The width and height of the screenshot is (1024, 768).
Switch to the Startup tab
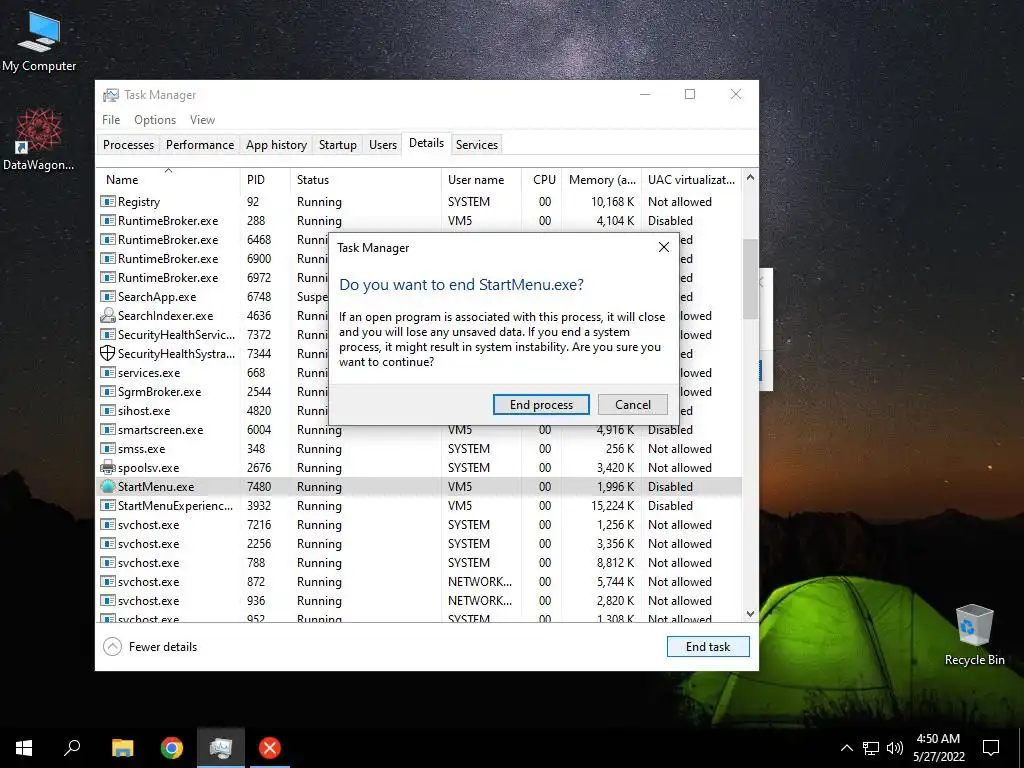point(338,145)
